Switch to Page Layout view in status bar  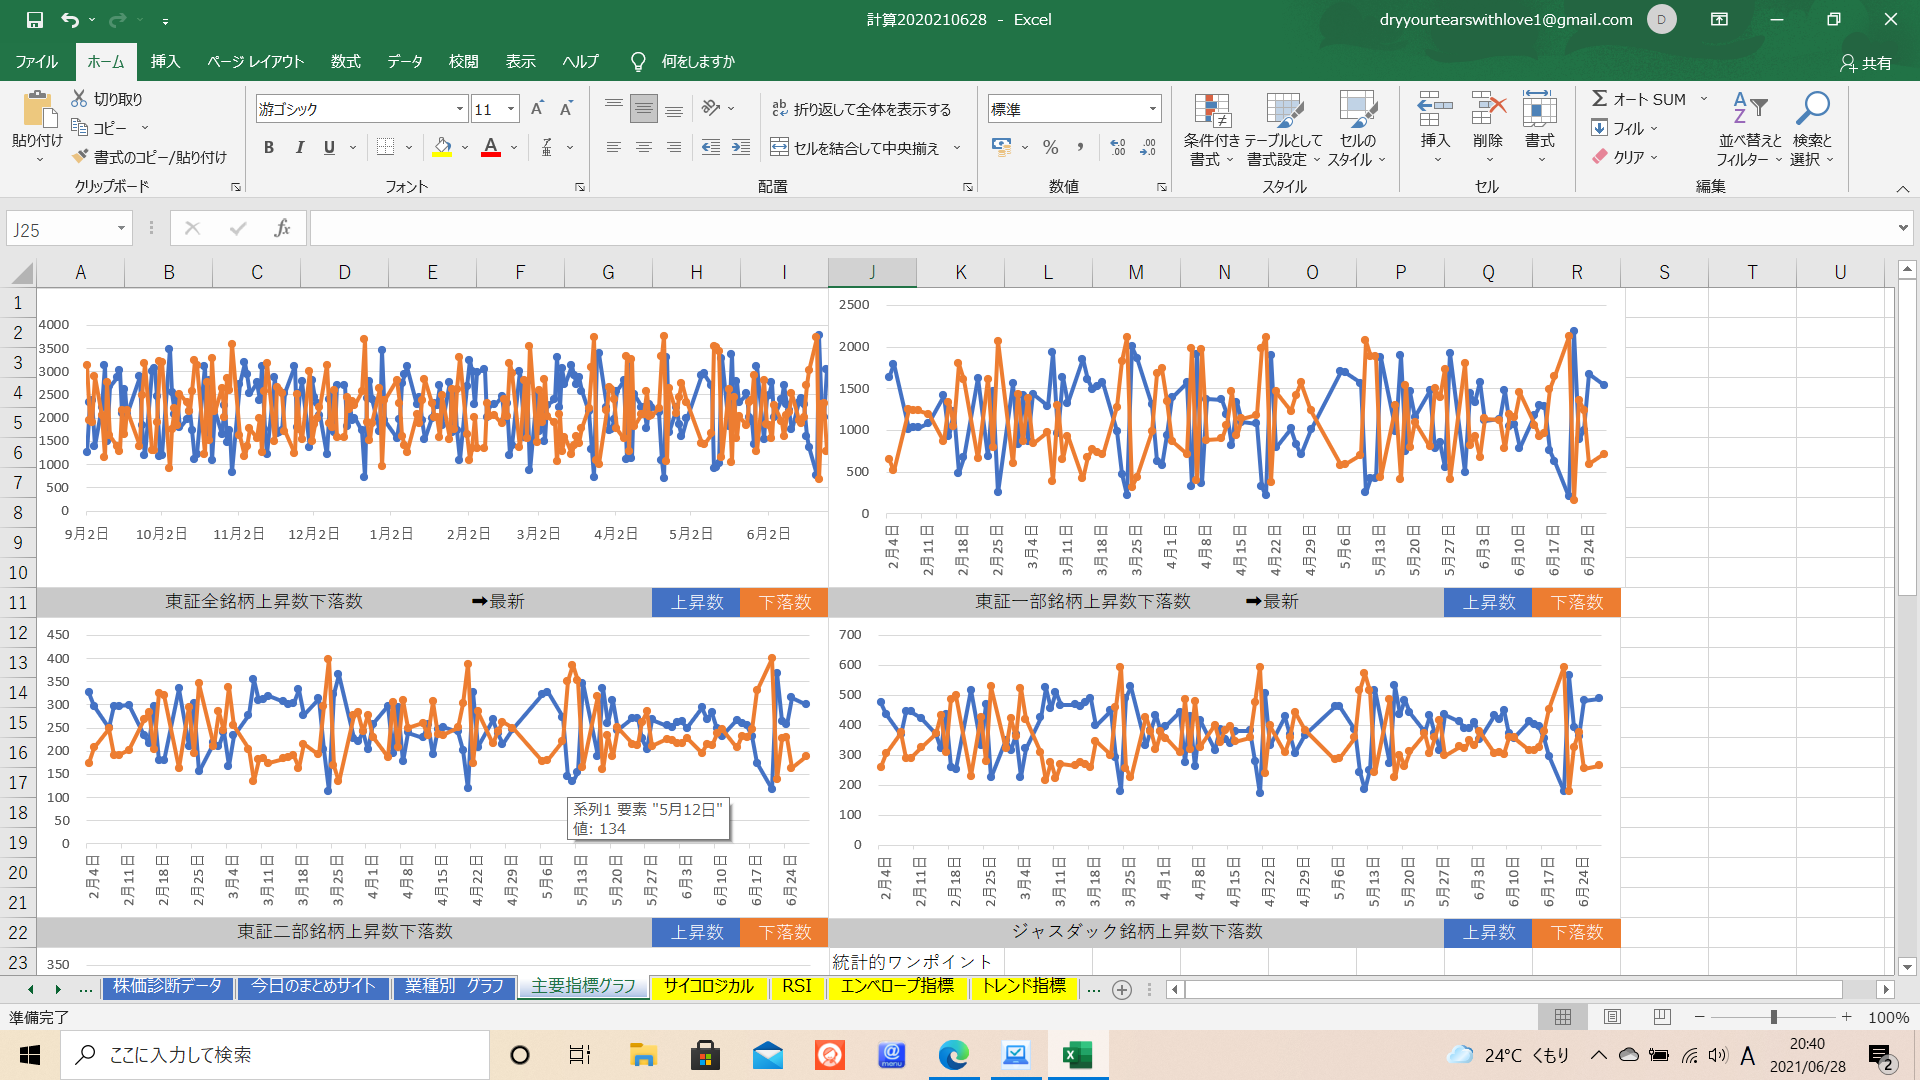[x=1612, y=1017]
